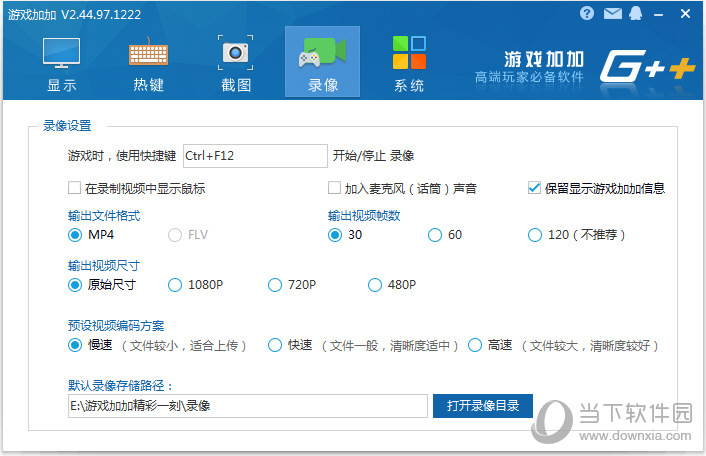Open the 热键 hotkey tab
This screenshot has width=706, height=456.
tap(148, 63)
